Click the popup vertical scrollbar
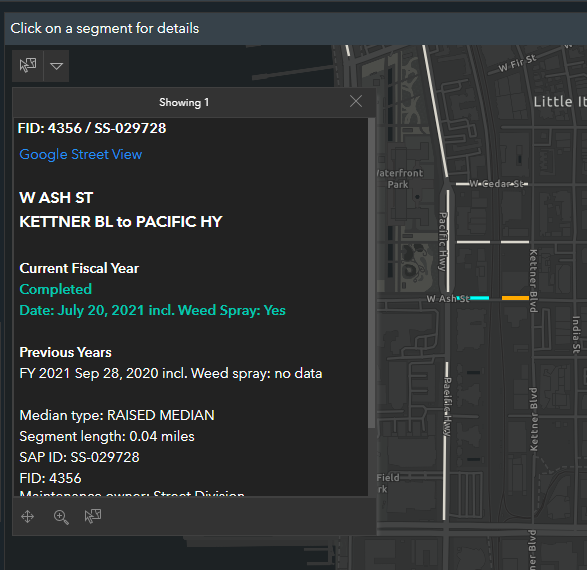 [x=371, y=273]
